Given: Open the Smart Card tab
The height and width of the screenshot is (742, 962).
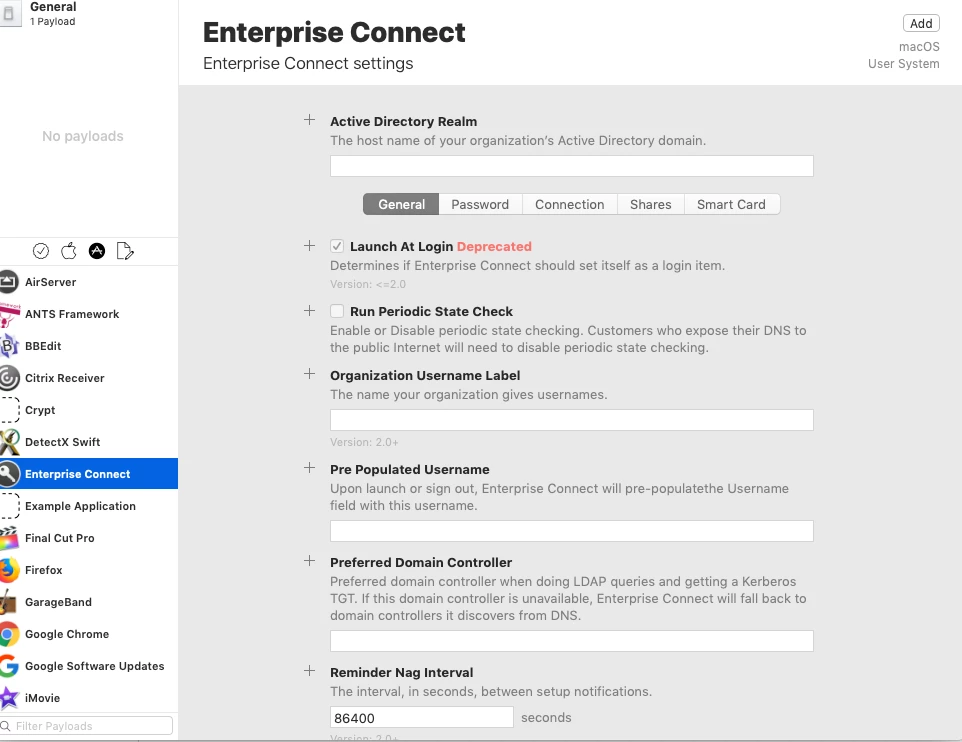Looking at the screenshot, I should (x=731, y=204).
